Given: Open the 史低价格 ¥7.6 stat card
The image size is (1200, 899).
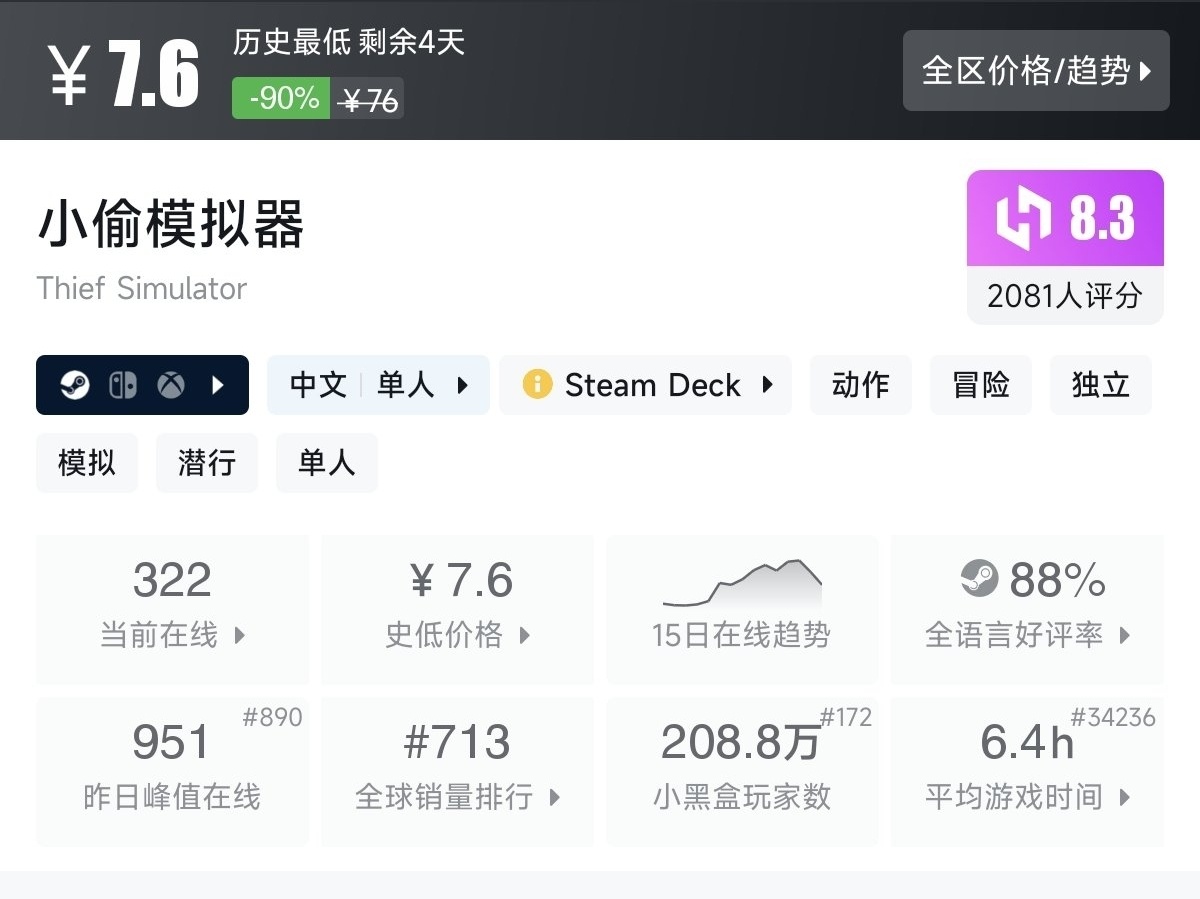Looking at the screenshot, I should 457,609.
